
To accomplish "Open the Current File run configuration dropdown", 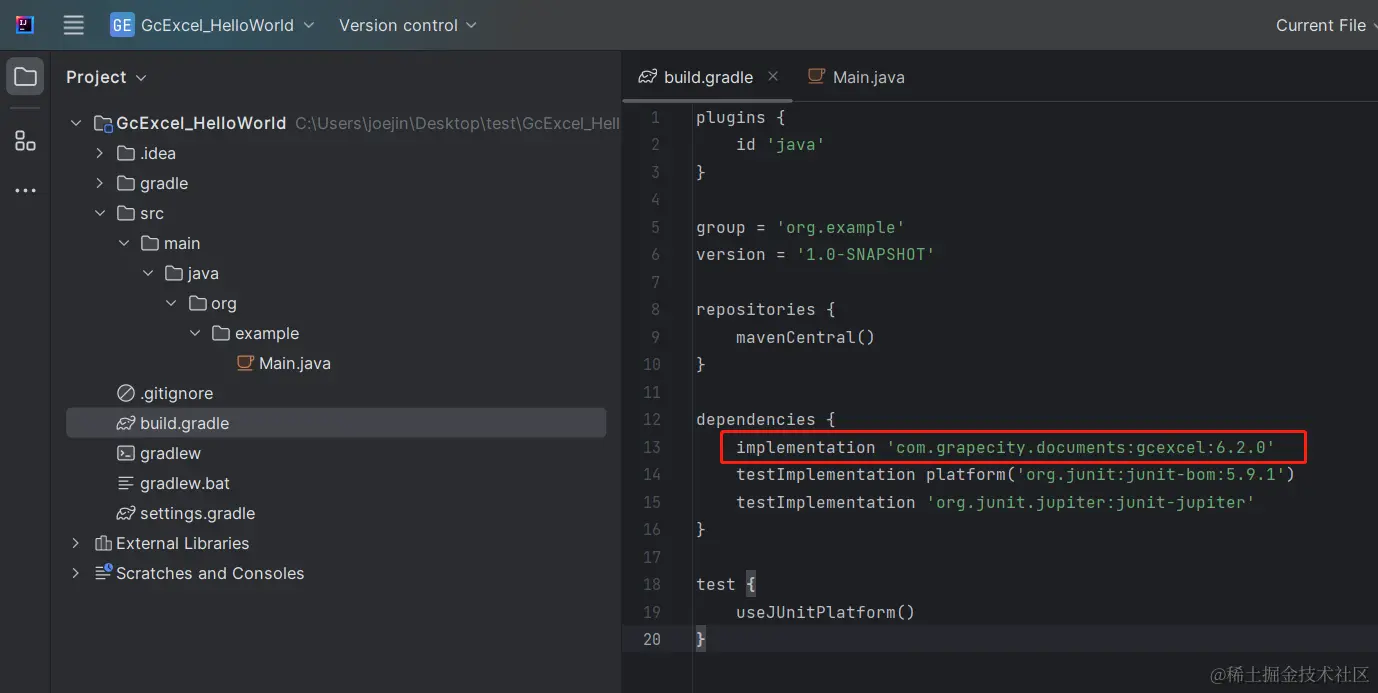I will click(x=1327, y=25).
